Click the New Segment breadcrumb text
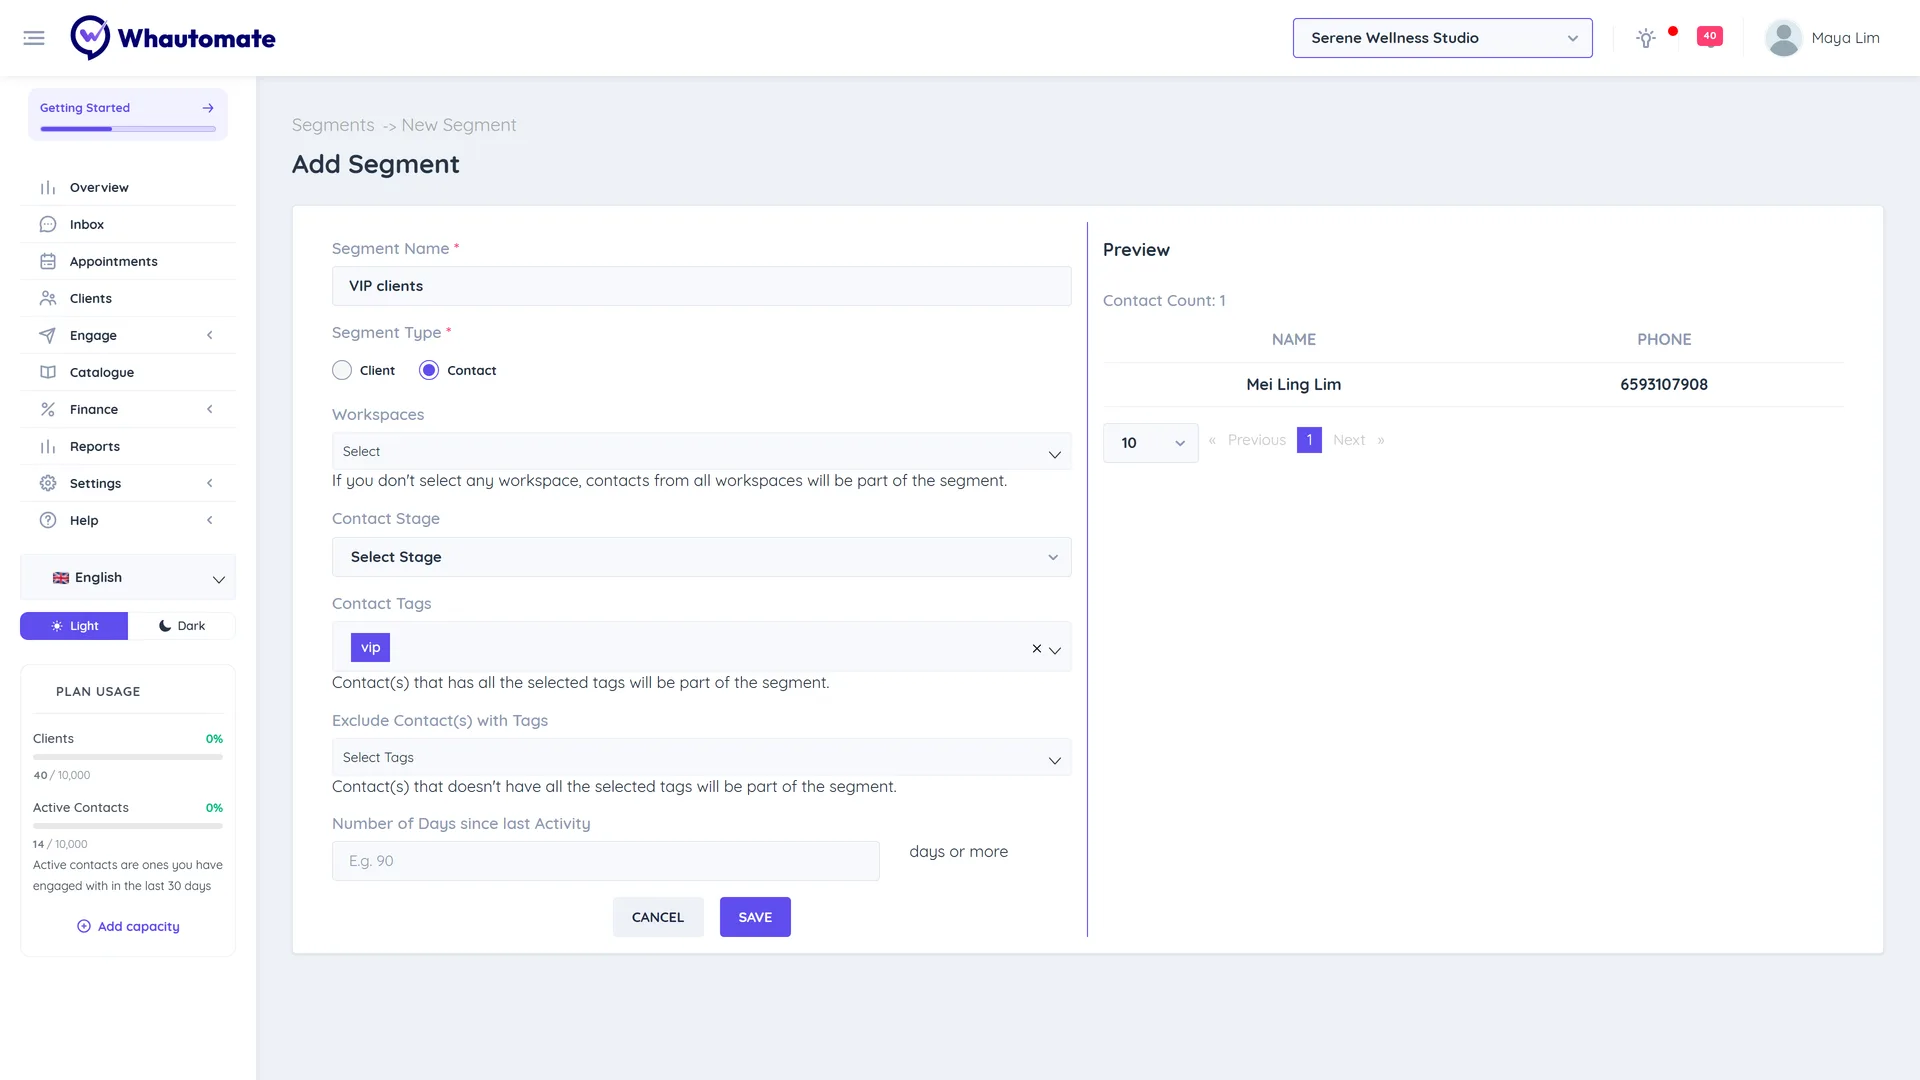The height and width of the screenshot is (1080, 1920). [x=459, y=125]
